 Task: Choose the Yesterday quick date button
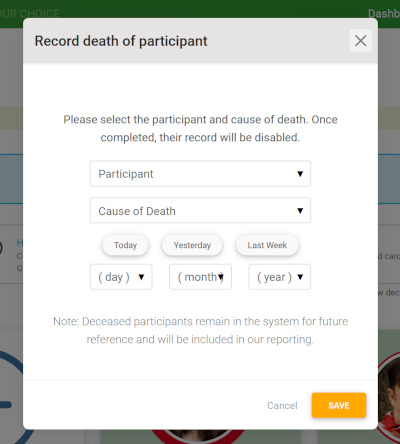[192, 245]
